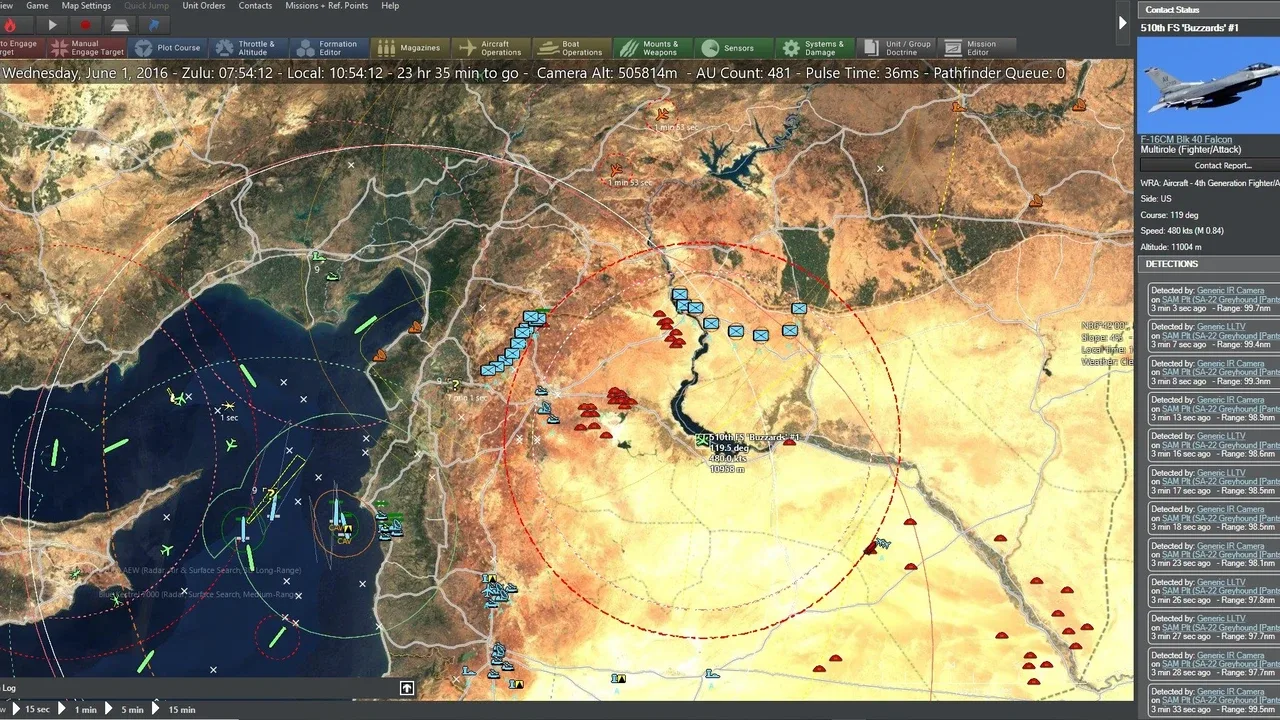
Task: Click the blue arrow toolbar icon
Action: (x=153, y=25)
